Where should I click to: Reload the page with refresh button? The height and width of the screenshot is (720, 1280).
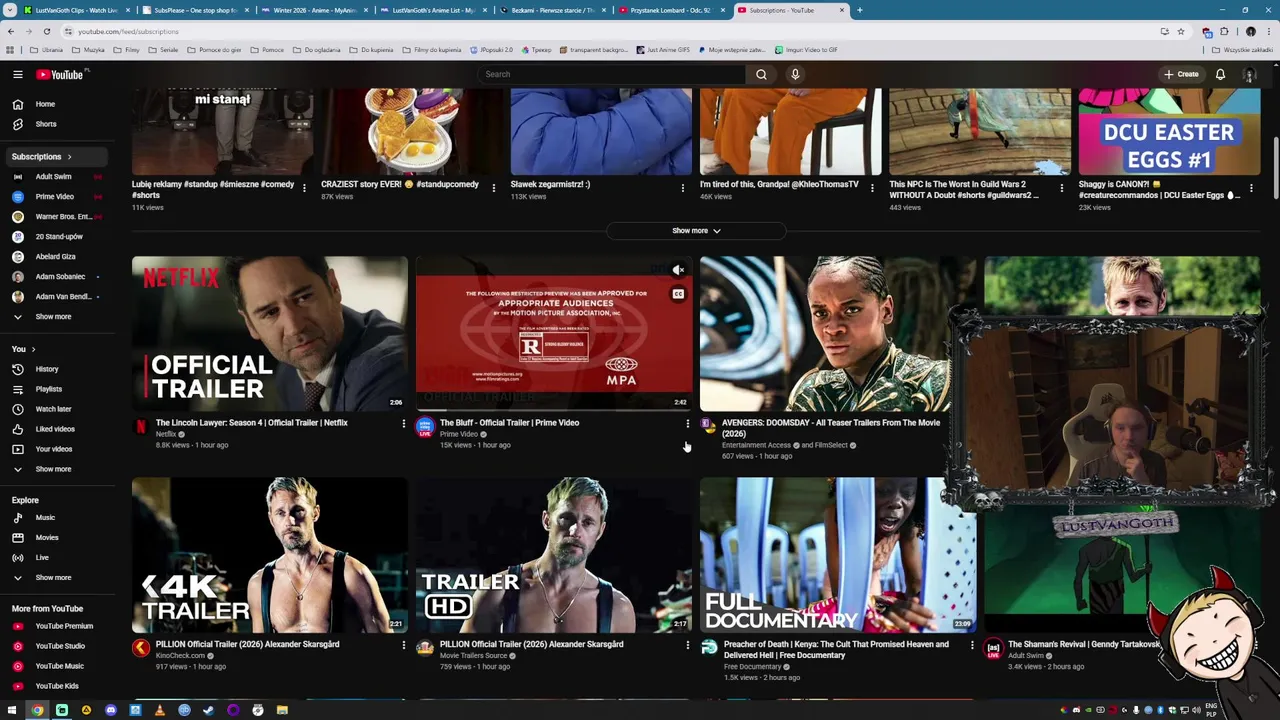pos(46,31)
